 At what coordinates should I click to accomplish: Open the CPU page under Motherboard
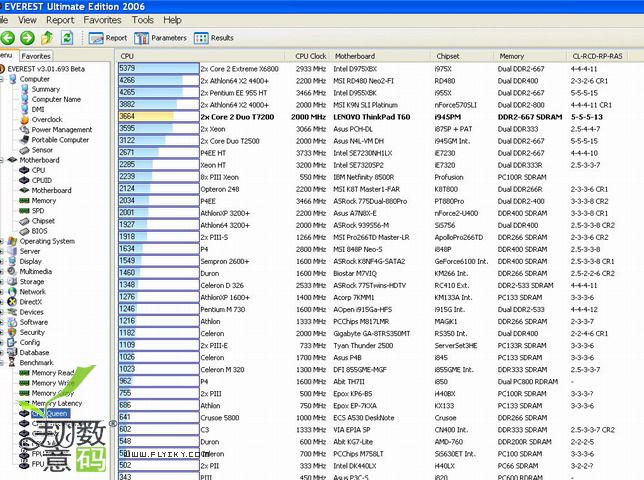[38, 170]
